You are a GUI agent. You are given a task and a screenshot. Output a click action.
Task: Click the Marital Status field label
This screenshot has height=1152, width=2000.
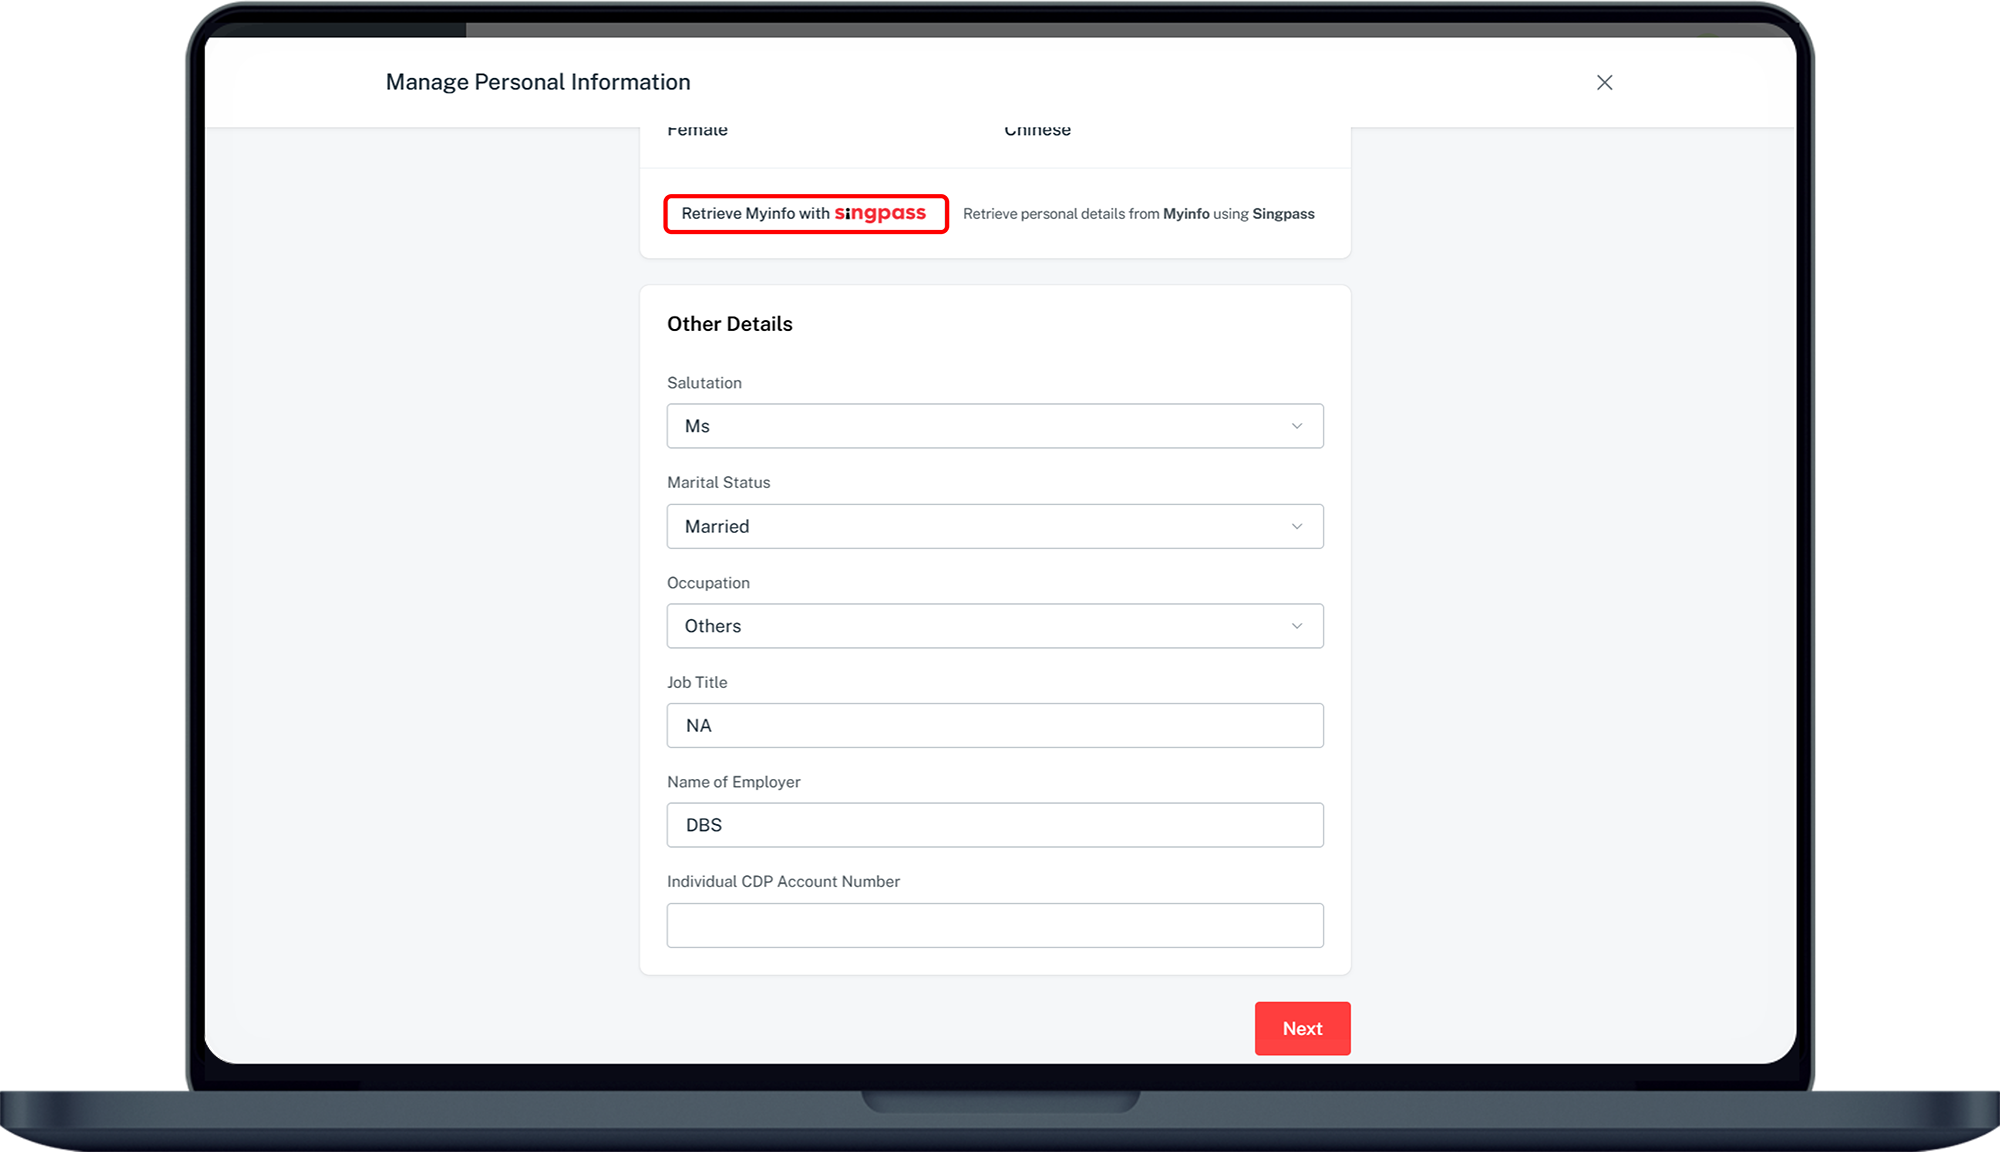[718, 482]
